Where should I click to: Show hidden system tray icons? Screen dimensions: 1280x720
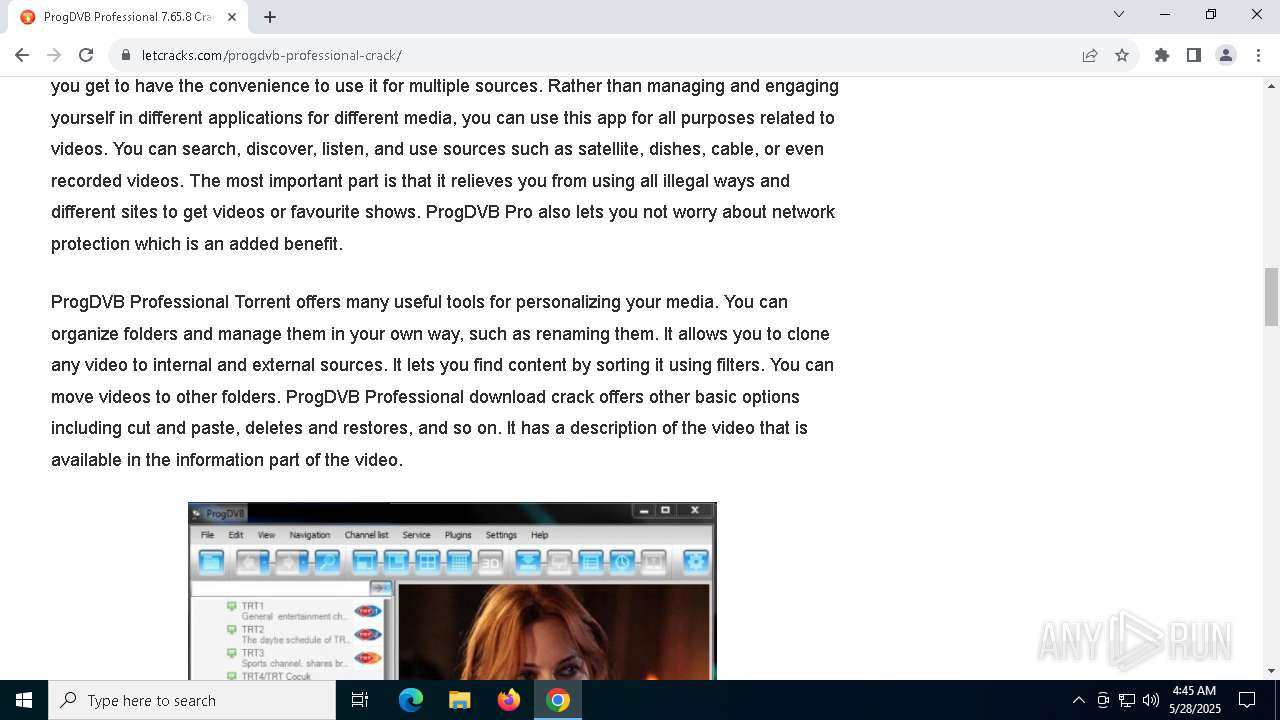pyautogui.click(x=1078, y=700)
